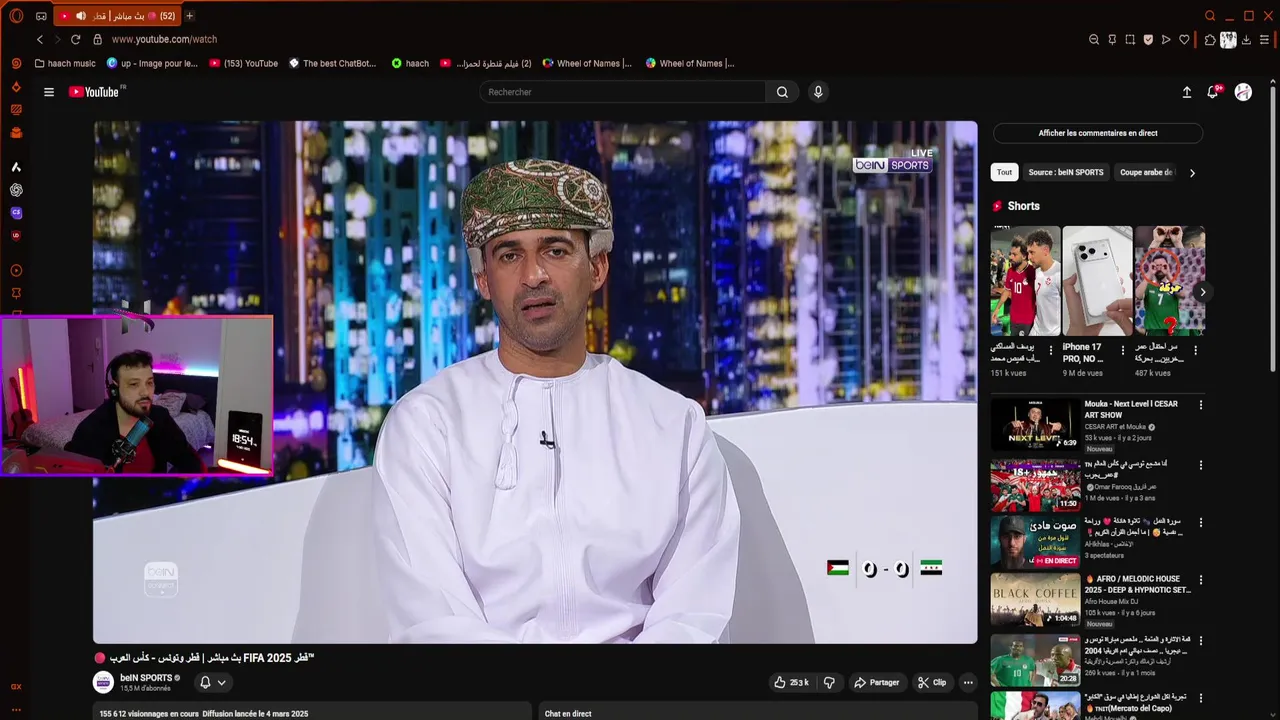The image size is (1280, 720).
Task: Open beIN SPORTS channel avatar
Action: (x=103, y=682)
